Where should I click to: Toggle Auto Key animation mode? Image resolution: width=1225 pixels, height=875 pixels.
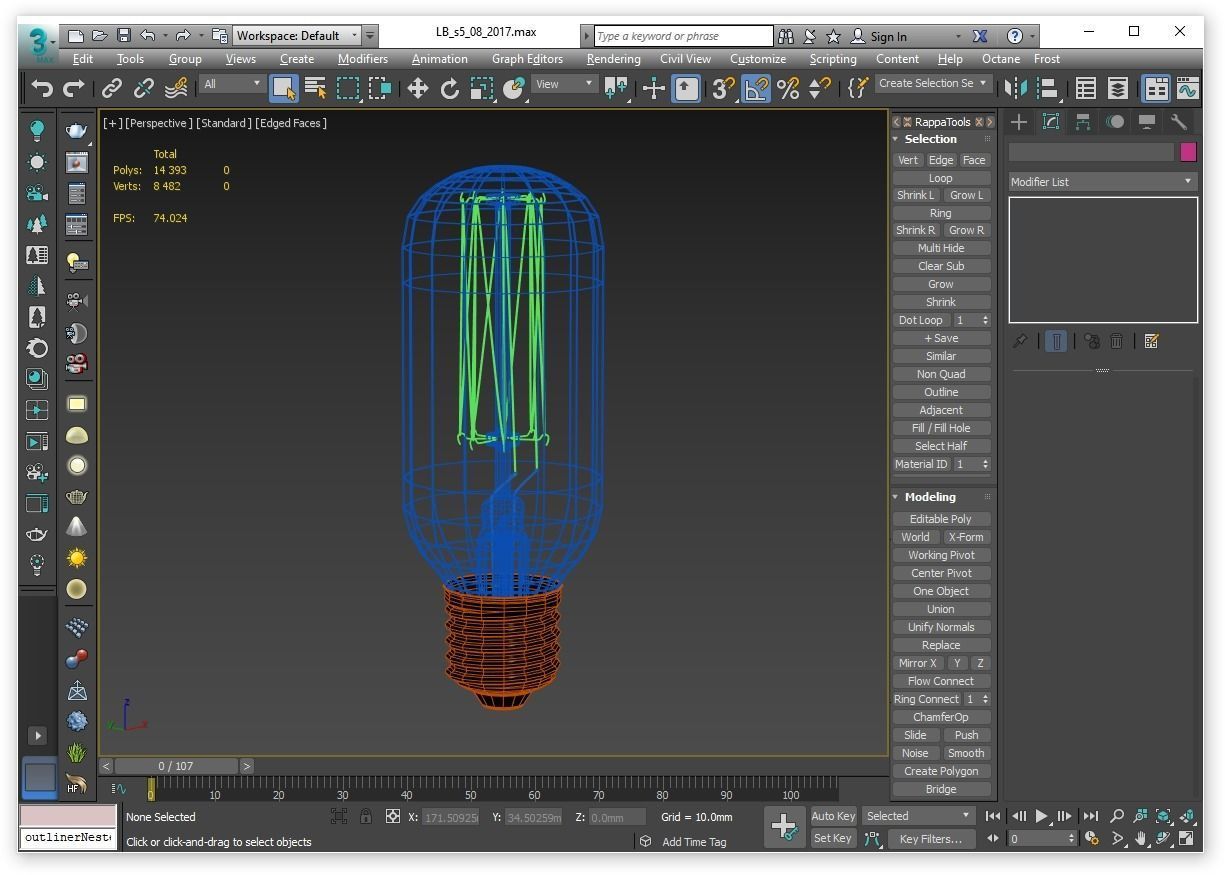833,816
